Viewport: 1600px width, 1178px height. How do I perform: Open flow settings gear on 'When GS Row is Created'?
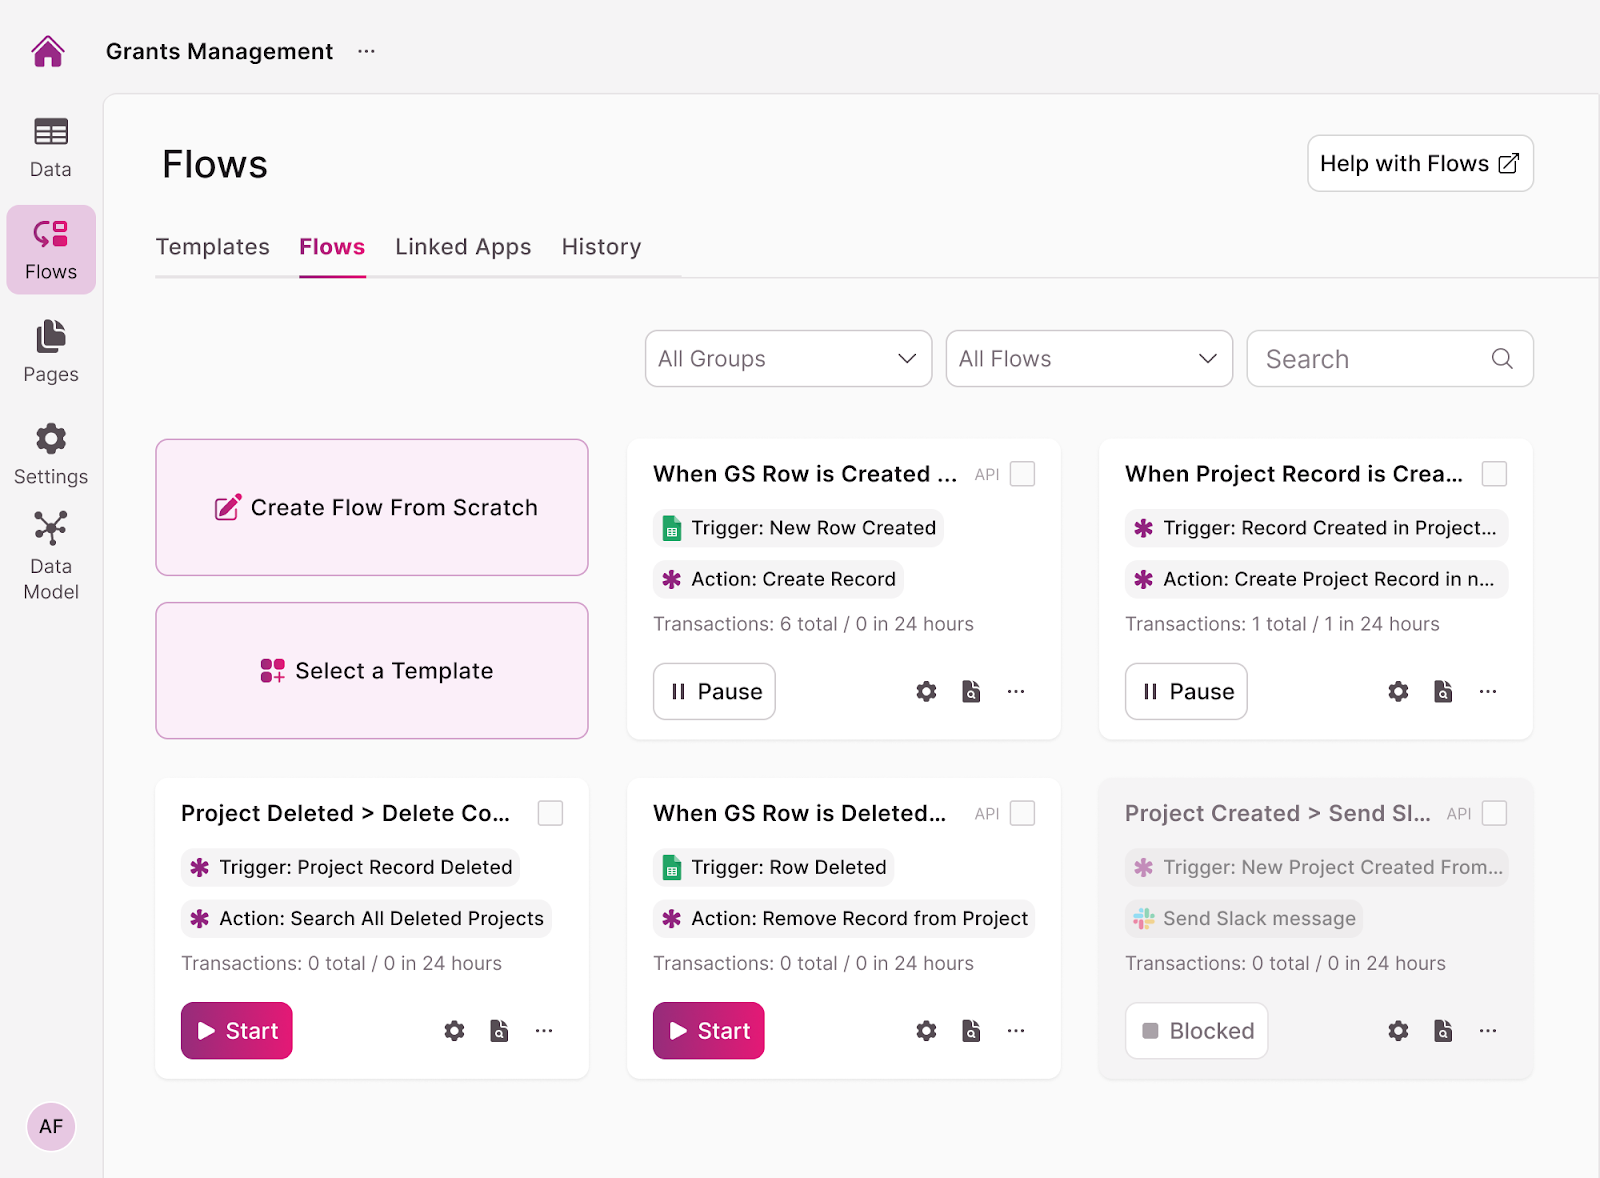925,691
